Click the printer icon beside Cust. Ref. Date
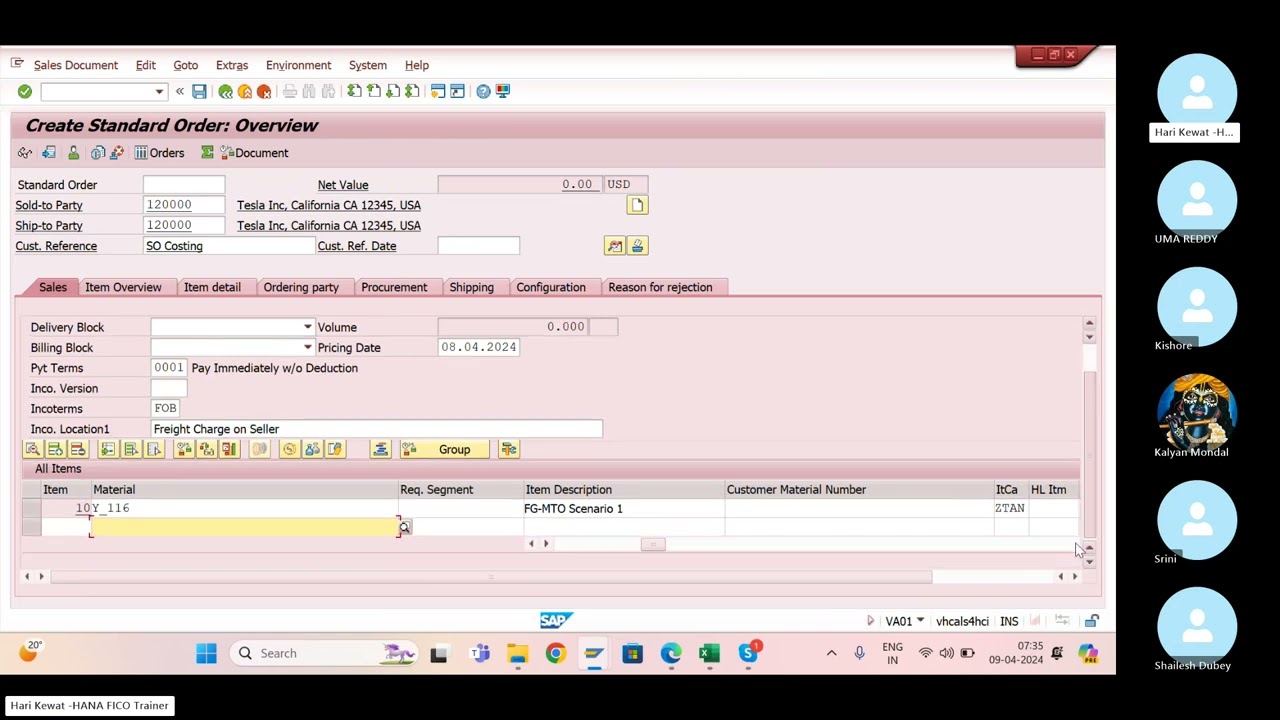This screenshot has height=720, width=1280. point(637,246)
